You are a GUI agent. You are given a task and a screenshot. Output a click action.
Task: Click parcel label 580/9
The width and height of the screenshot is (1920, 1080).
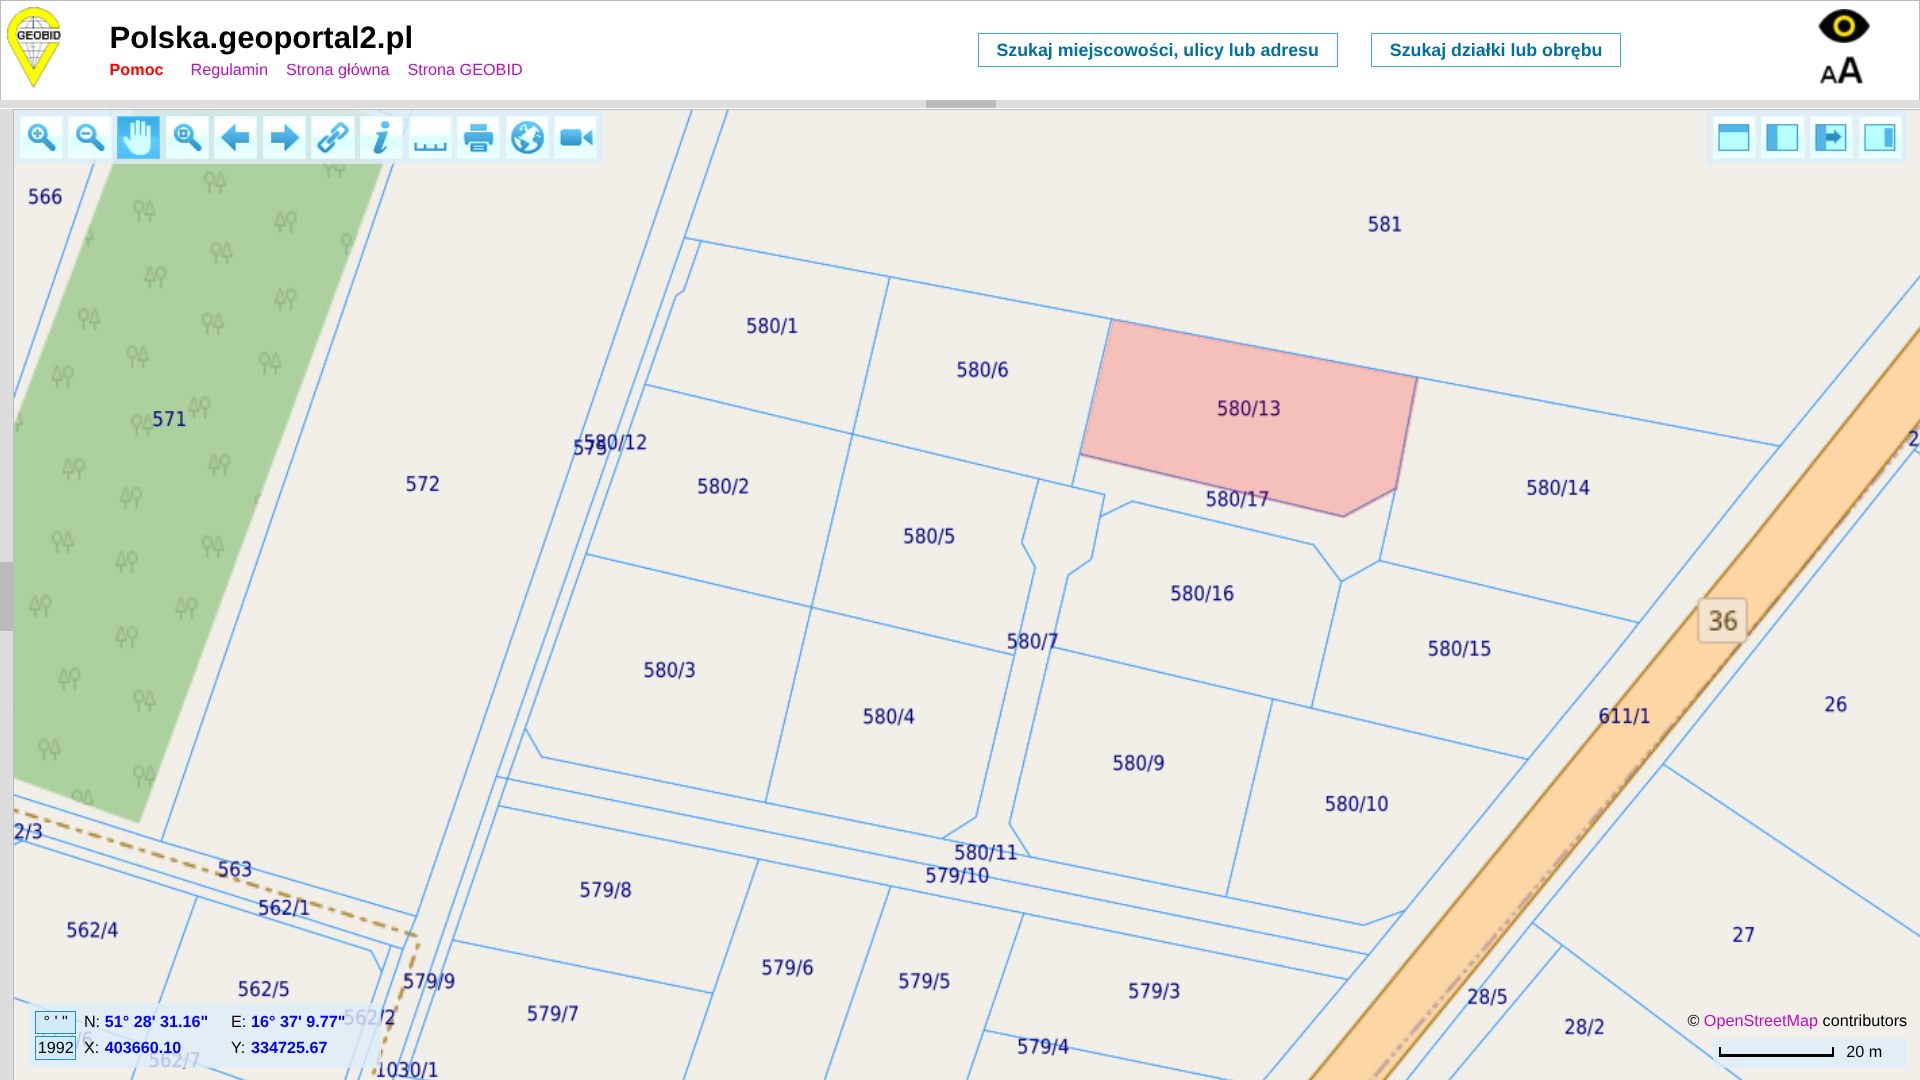pos(1138,764)
